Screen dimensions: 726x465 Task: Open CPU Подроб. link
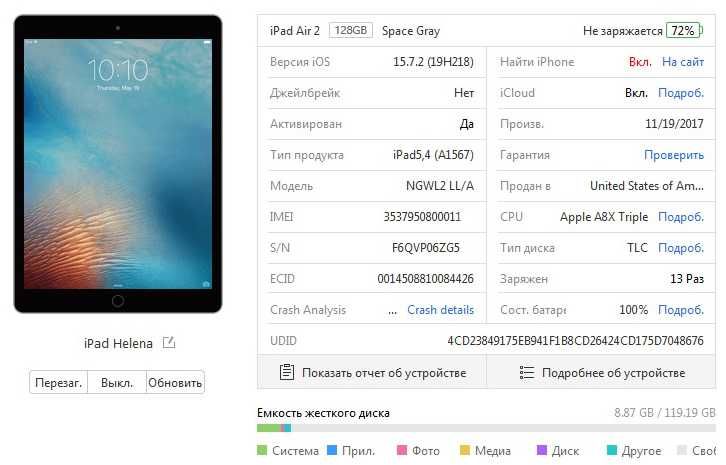tap(681, 217)
